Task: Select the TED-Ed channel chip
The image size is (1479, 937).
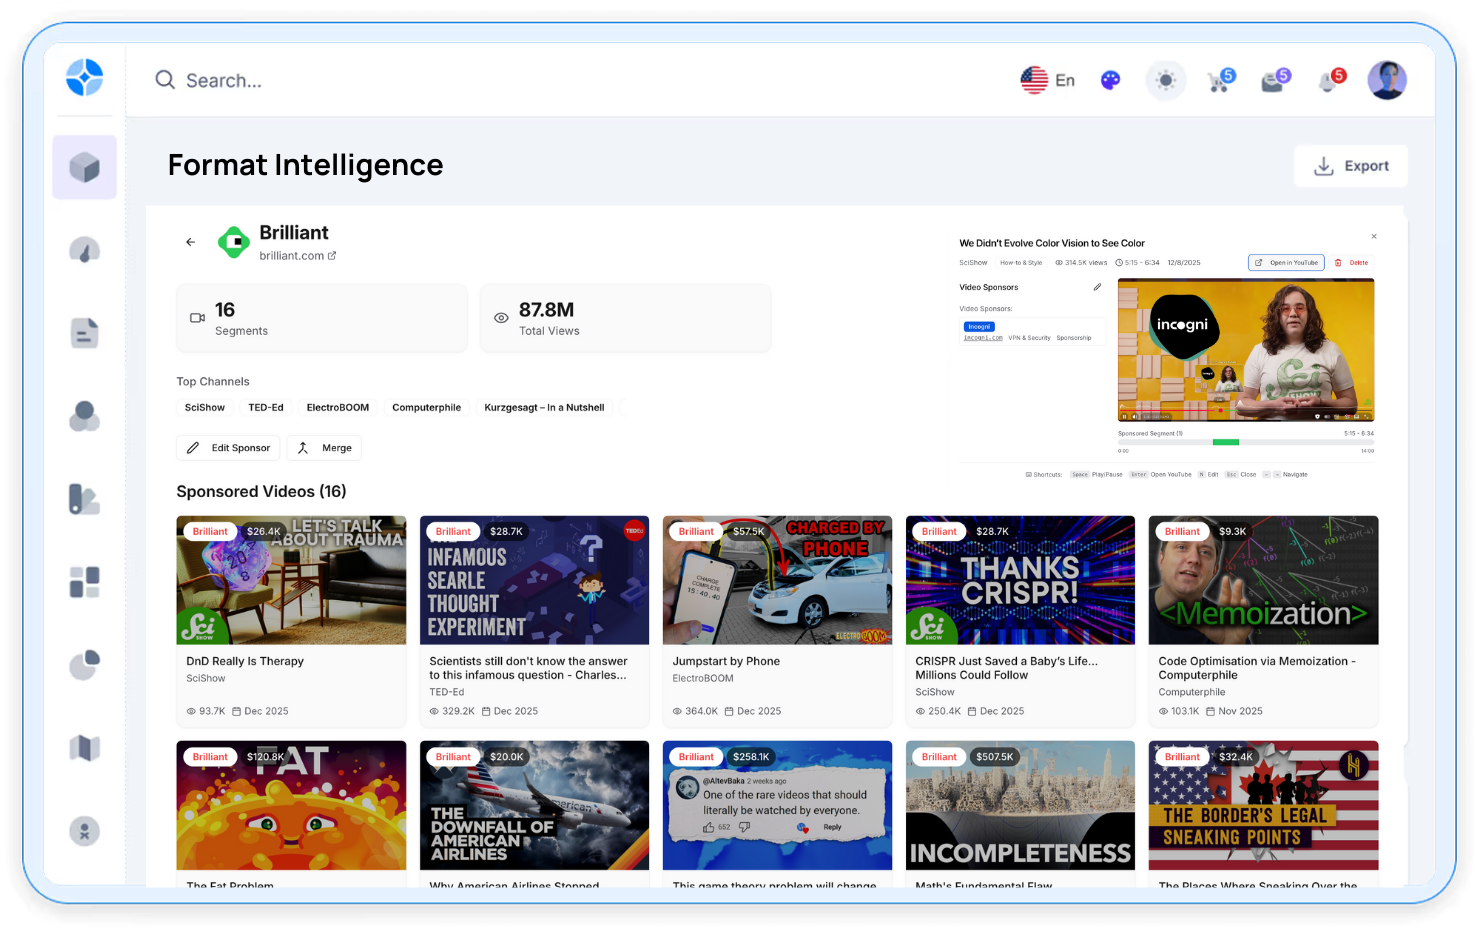Action: pos(266,407)
